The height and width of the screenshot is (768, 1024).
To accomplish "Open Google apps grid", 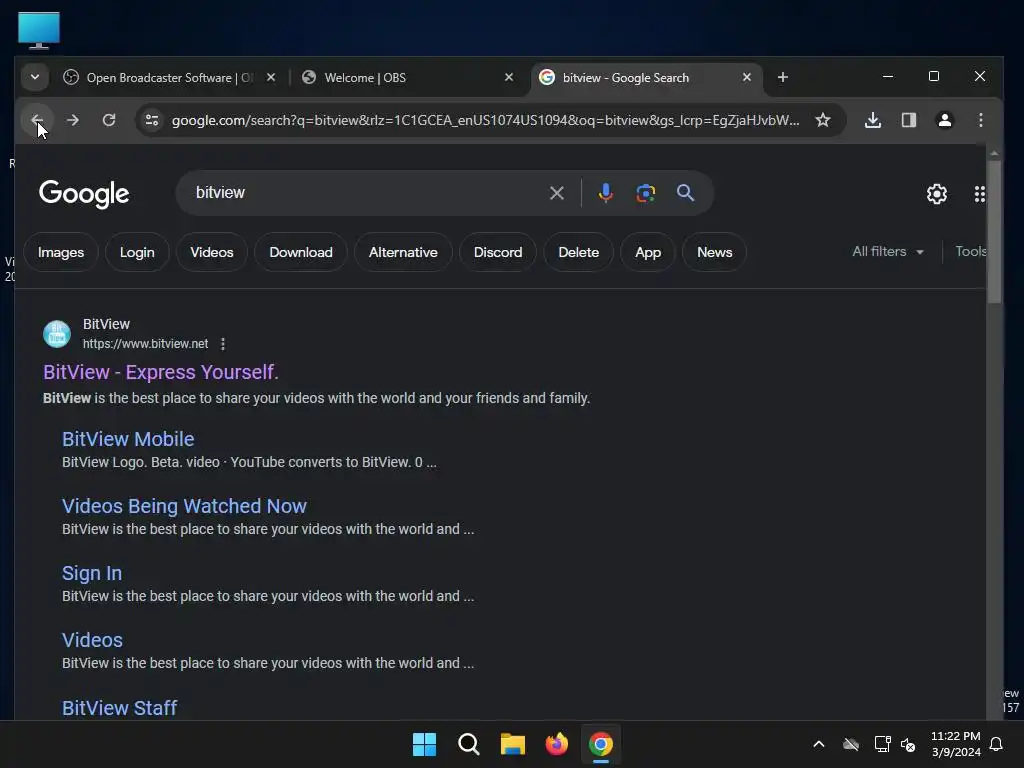I will 980,194.
